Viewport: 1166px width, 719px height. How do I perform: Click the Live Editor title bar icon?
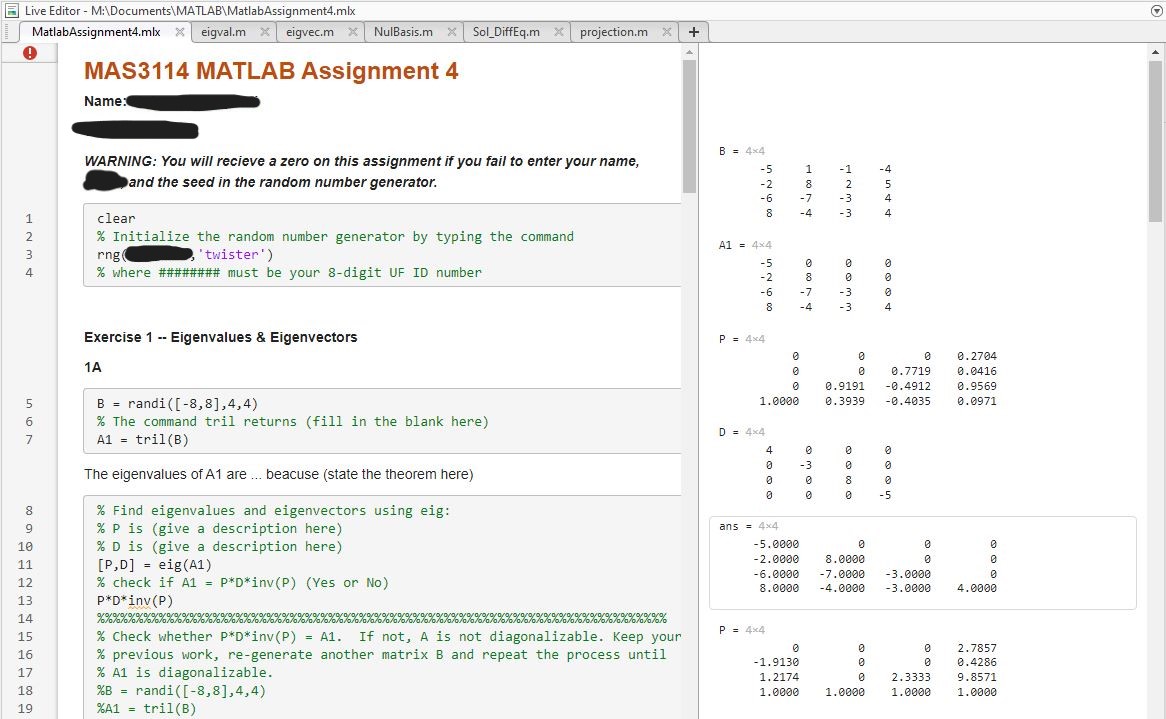point(11,10)
